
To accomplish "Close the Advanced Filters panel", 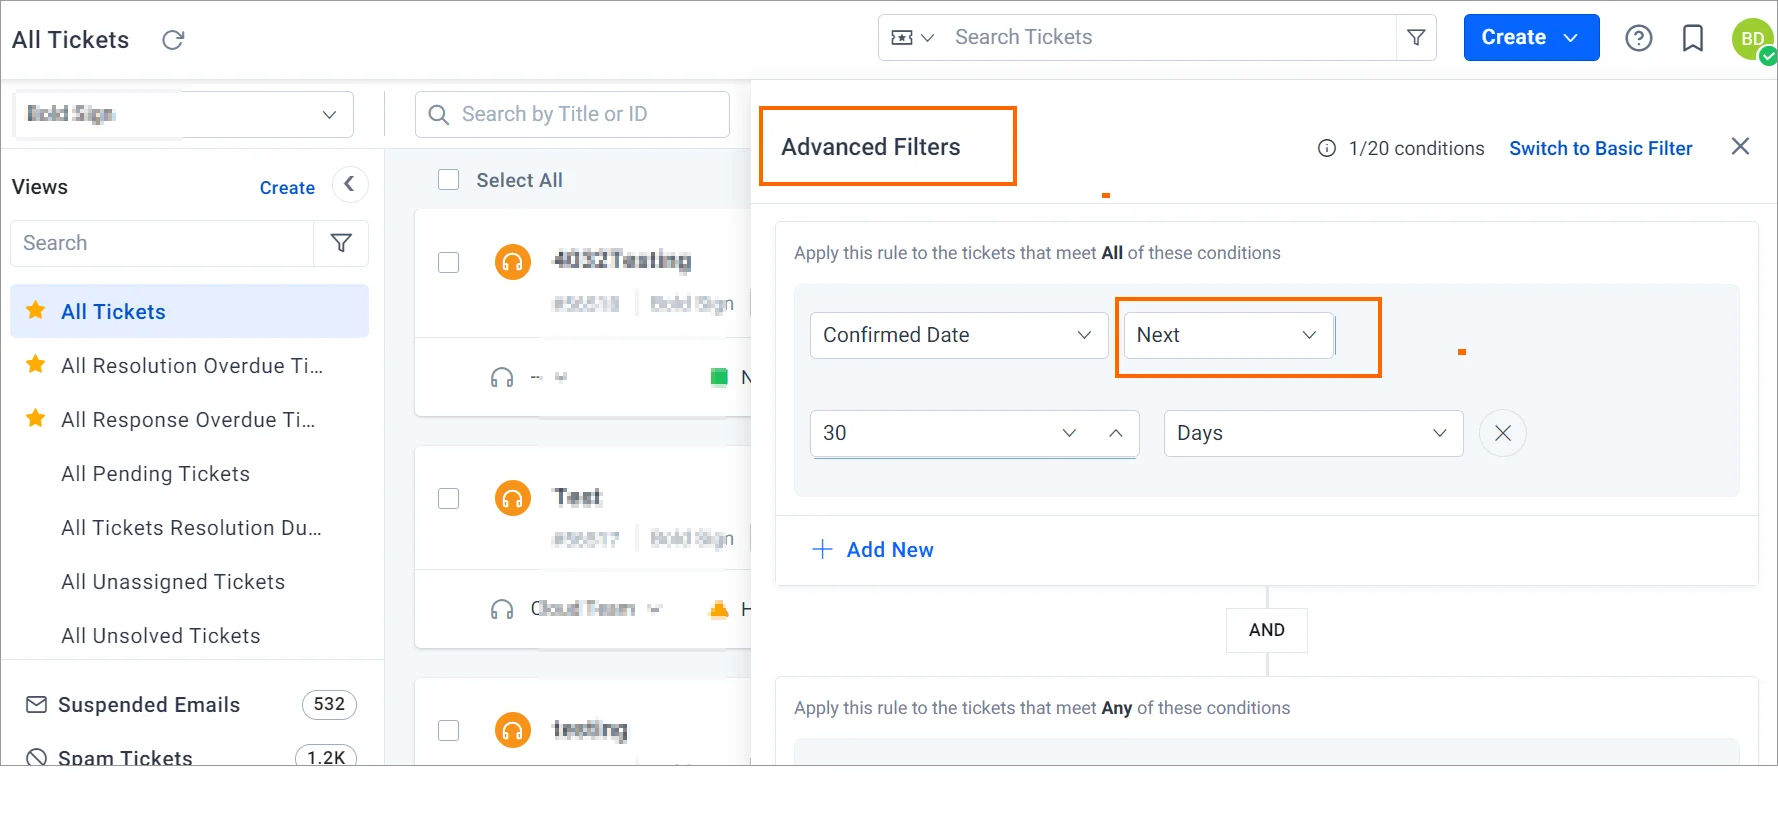I will tap(1740, 147).
